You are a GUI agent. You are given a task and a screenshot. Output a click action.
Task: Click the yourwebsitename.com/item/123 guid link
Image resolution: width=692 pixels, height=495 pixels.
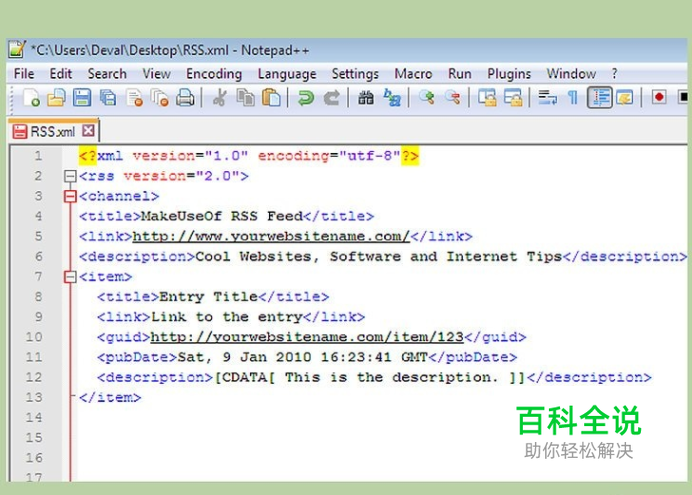(307, 337)
